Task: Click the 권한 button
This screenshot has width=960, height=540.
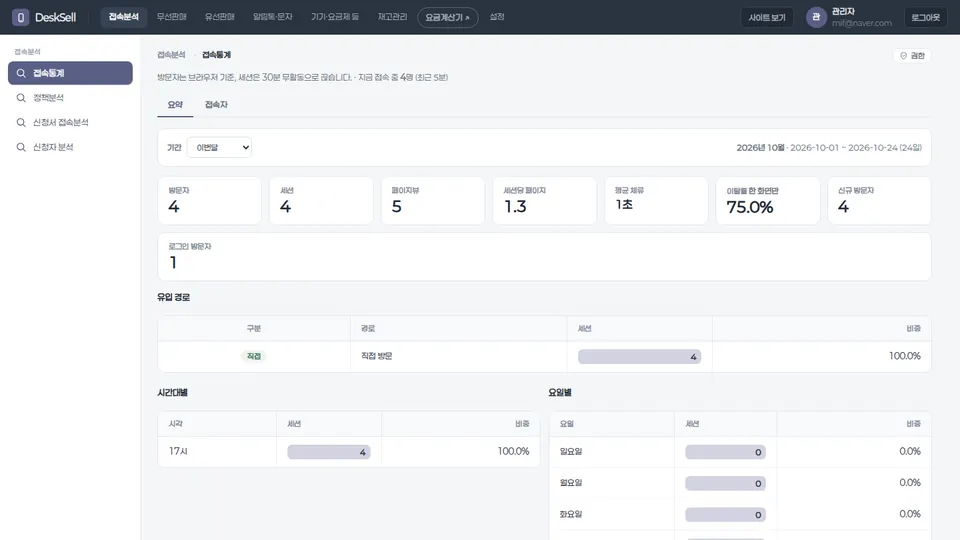Action: tap(912, 56)
